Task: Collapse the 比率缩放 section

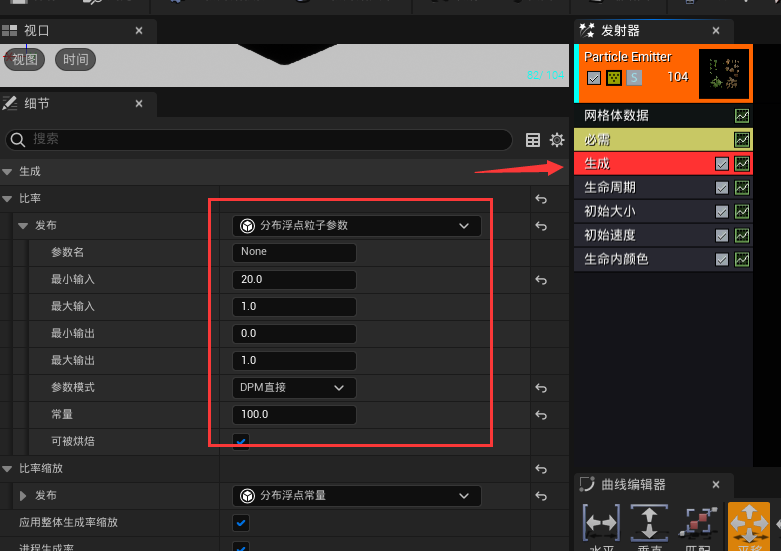Action: pyautogui.click(x=7, y=469)
